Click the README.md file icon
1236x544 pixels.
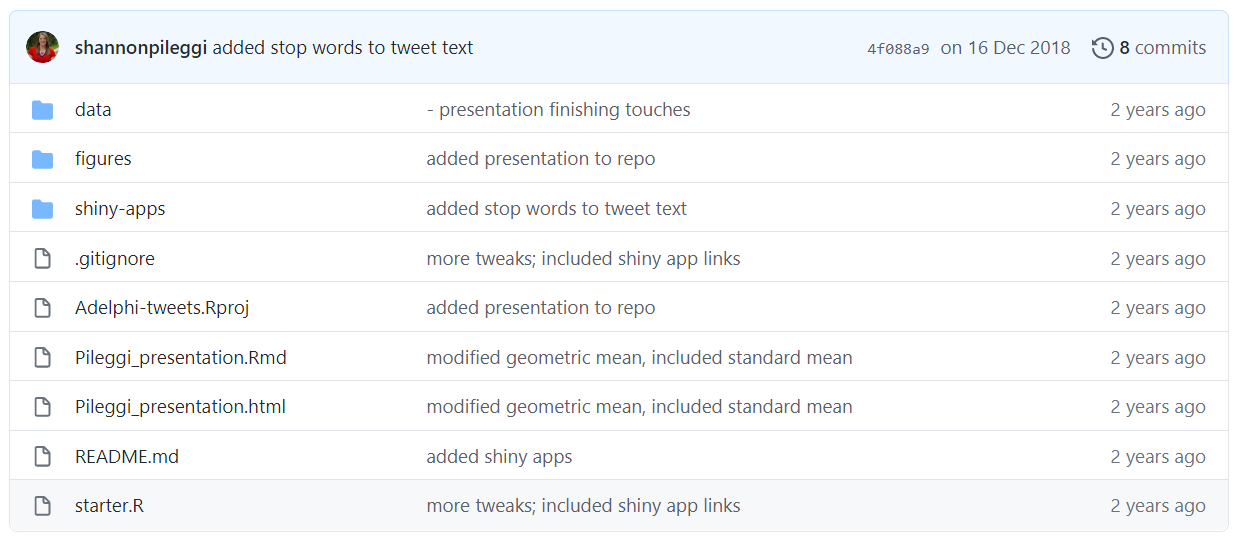tap(42, 457)
